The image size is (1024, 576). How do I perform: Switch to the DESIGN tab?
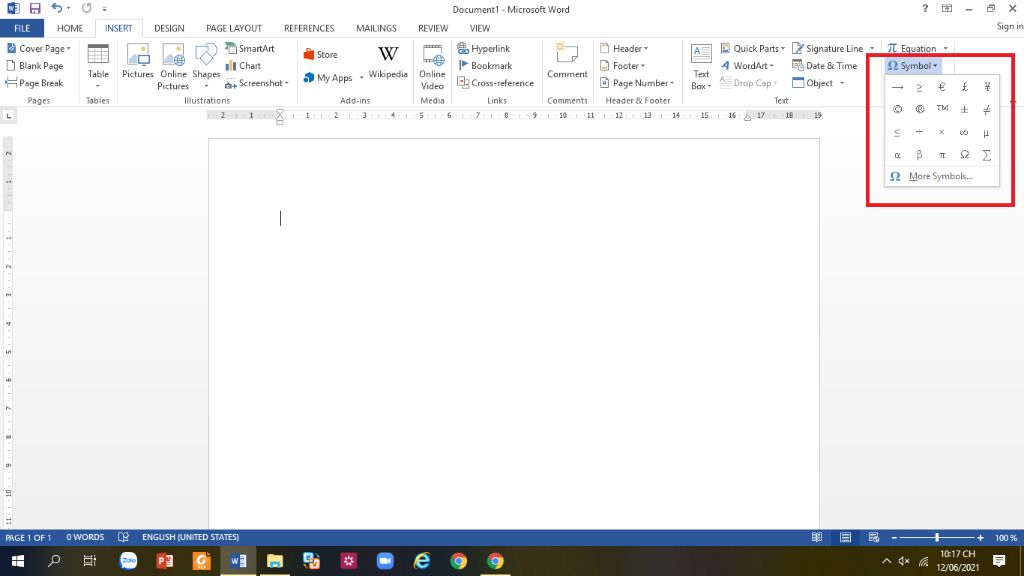click(x=169, y=28)
